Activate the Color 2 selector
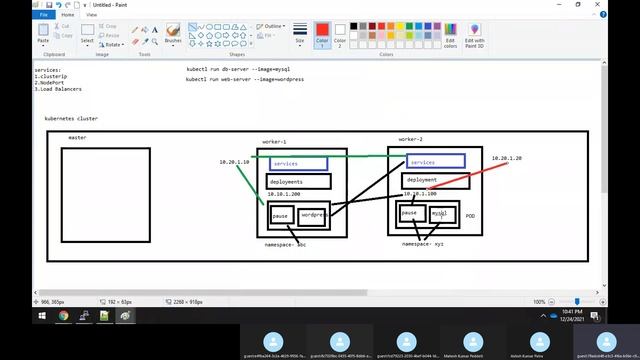The image size is (640, 360). click(340, 36)
